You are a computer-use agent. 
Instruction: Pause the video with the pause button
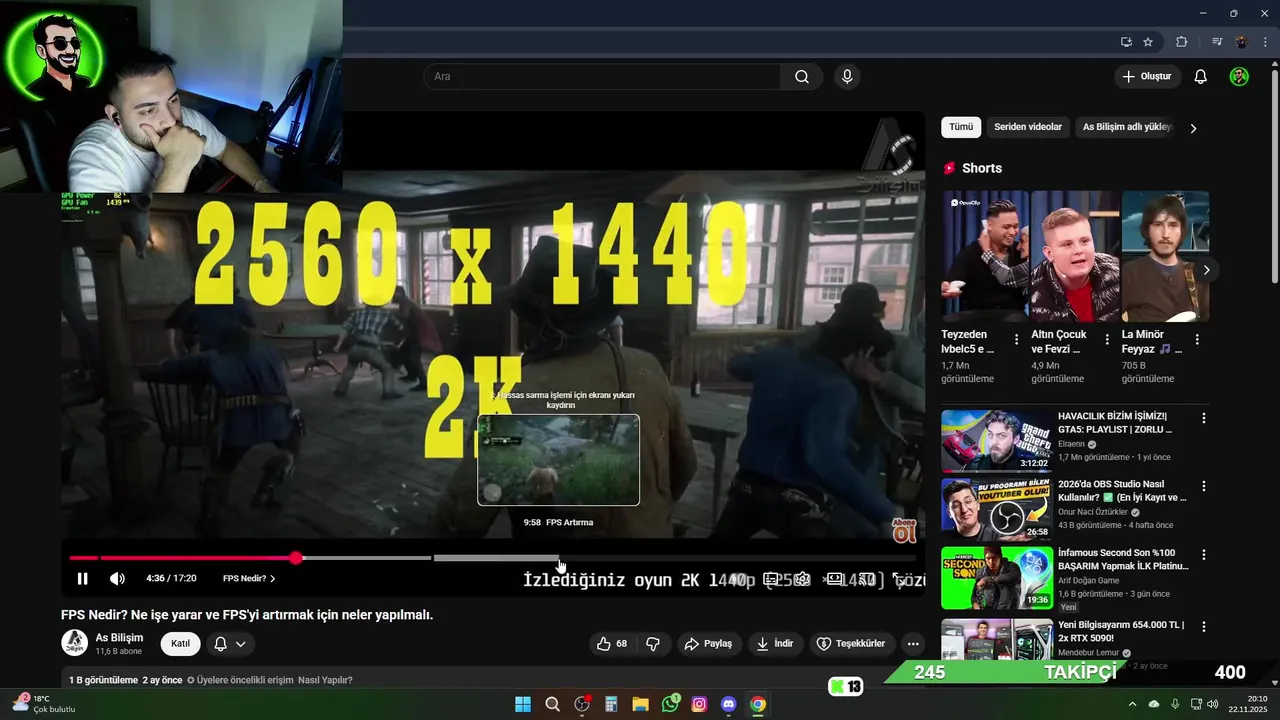click(x=83, y=578)
